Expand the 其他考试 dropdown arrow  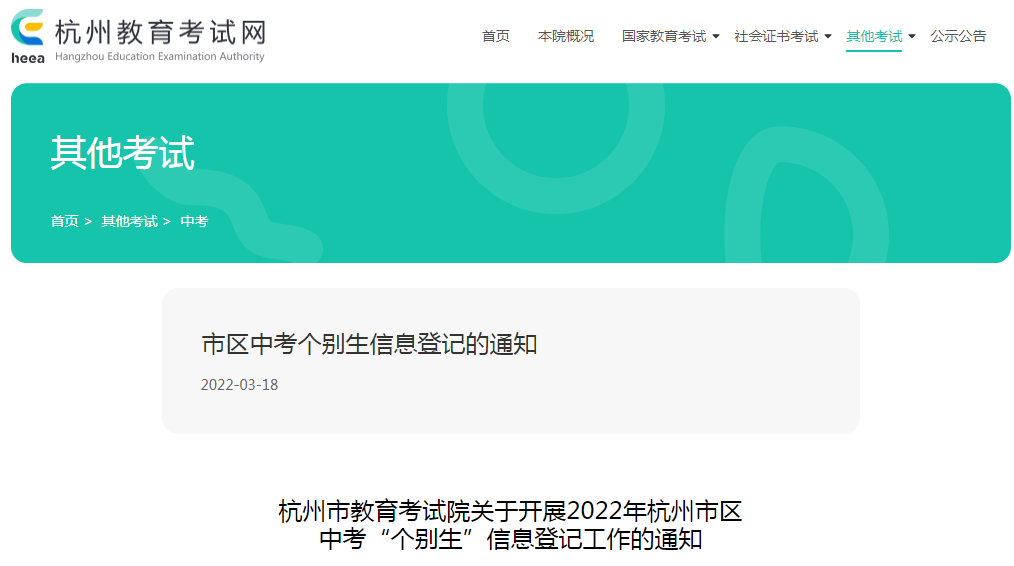click(912, 37)
